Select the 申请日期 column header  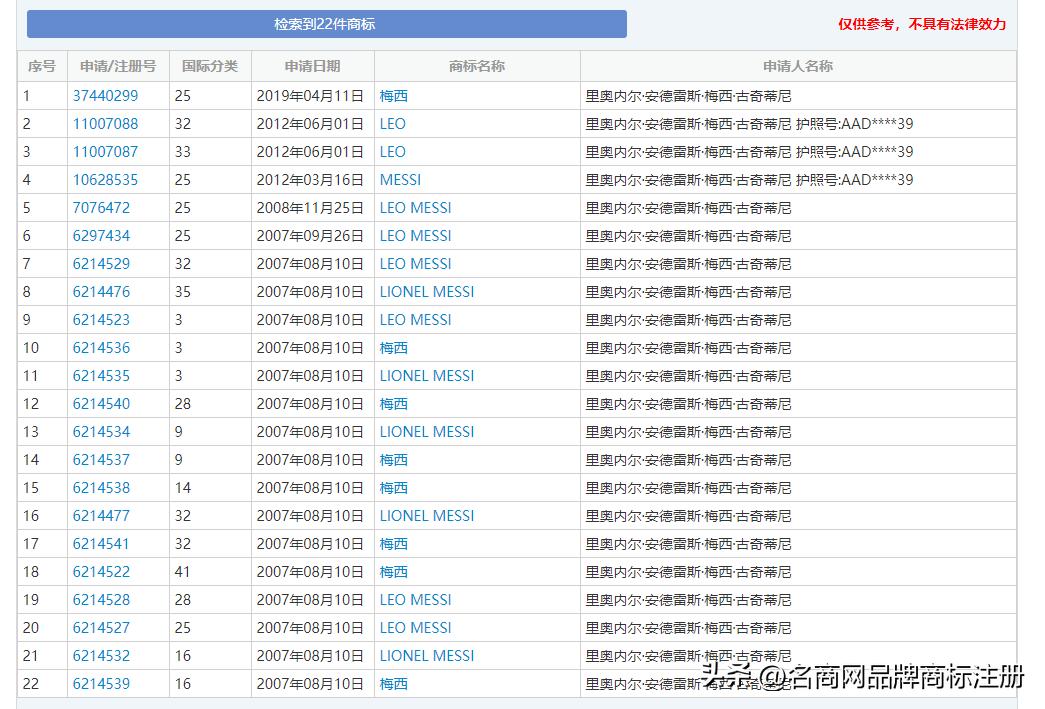(312, 65)
